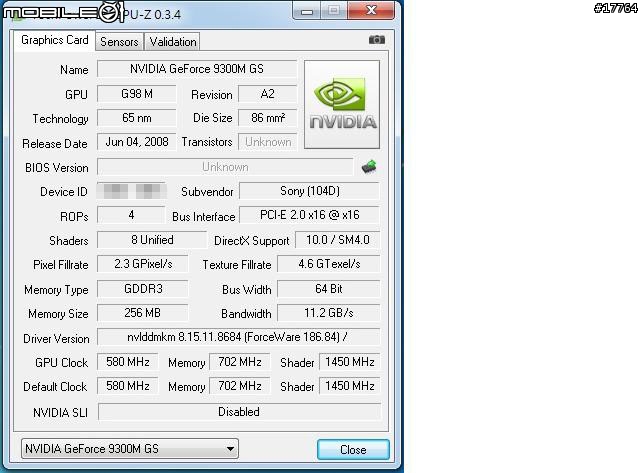Click the GPU Clock value 580 MHz
The height and width of the screenshot is (473, 640).
pyautogui.click(x=127, y=362)
